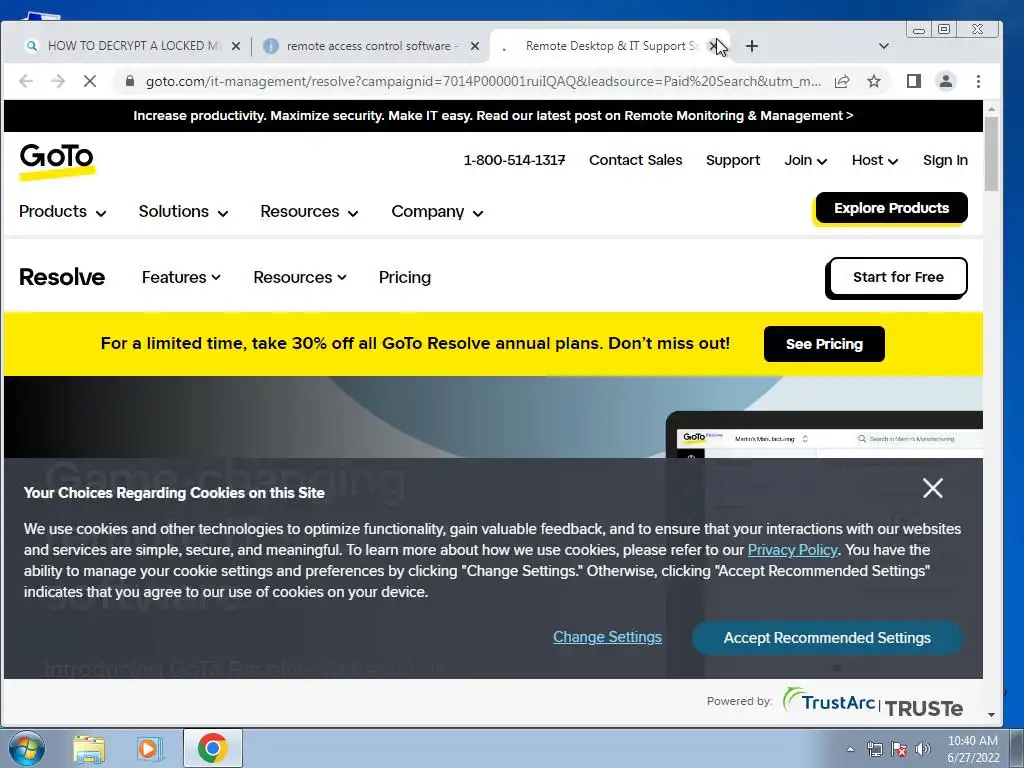Open Chrome's three-dot menu
This screenshot has height=768, width=1024.
click(978, 81)
